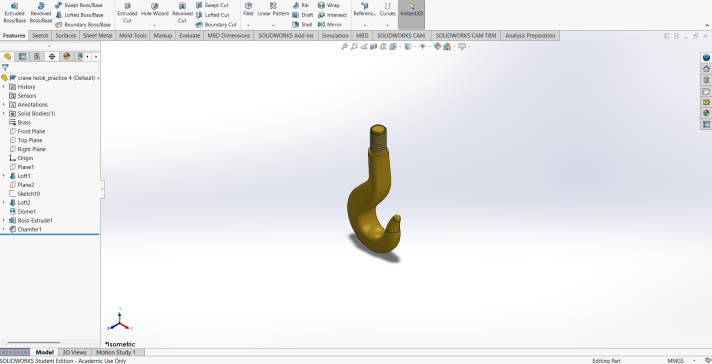The height and width of the screenshot is (364, 712).
Task: Choose the Lofted Cut command
Action: coord(212,15)
